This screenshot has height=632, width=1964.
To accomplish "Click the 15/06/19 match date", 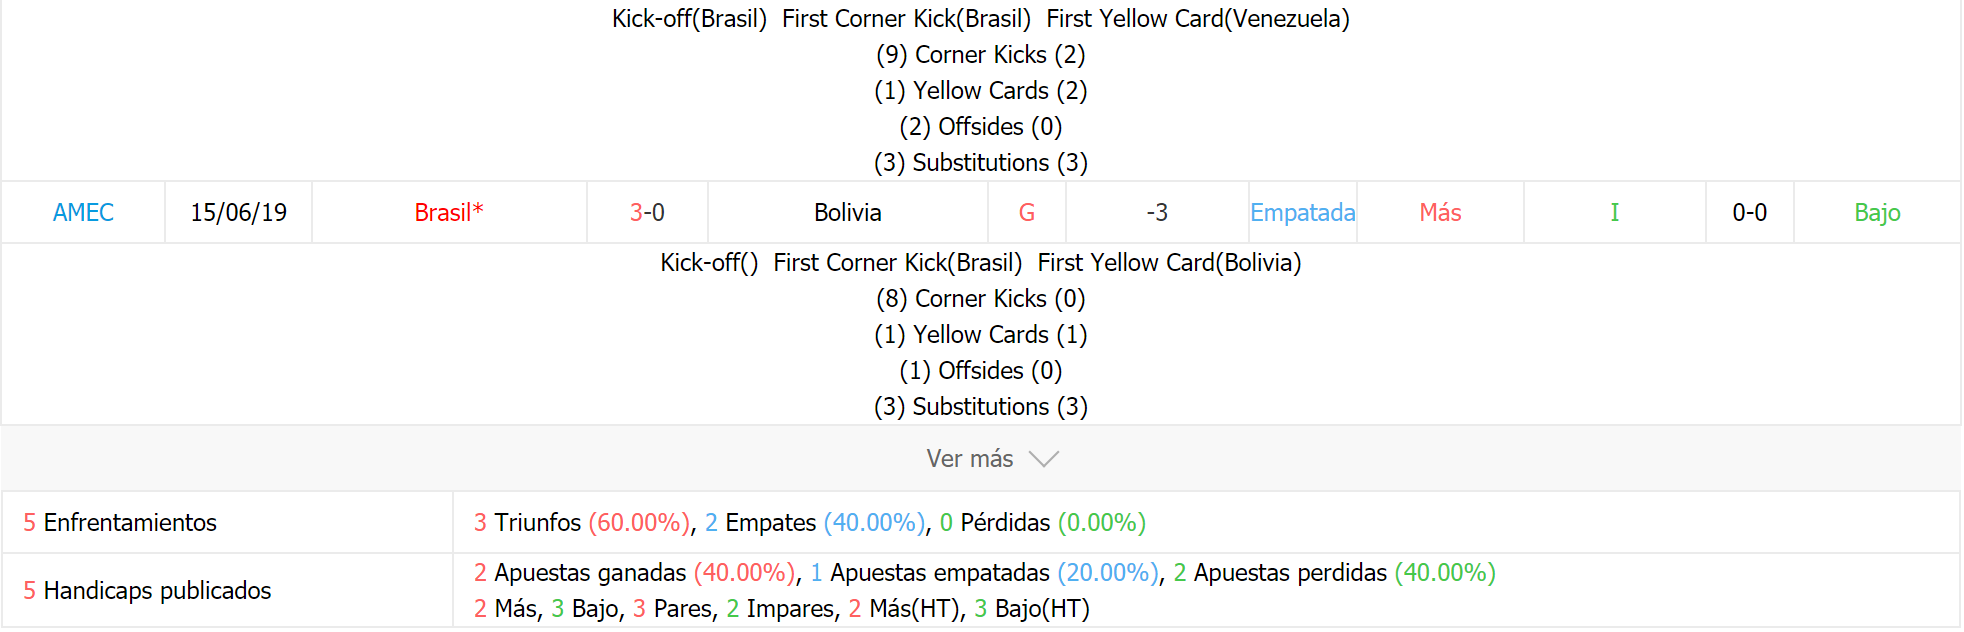I will (239, 213).
